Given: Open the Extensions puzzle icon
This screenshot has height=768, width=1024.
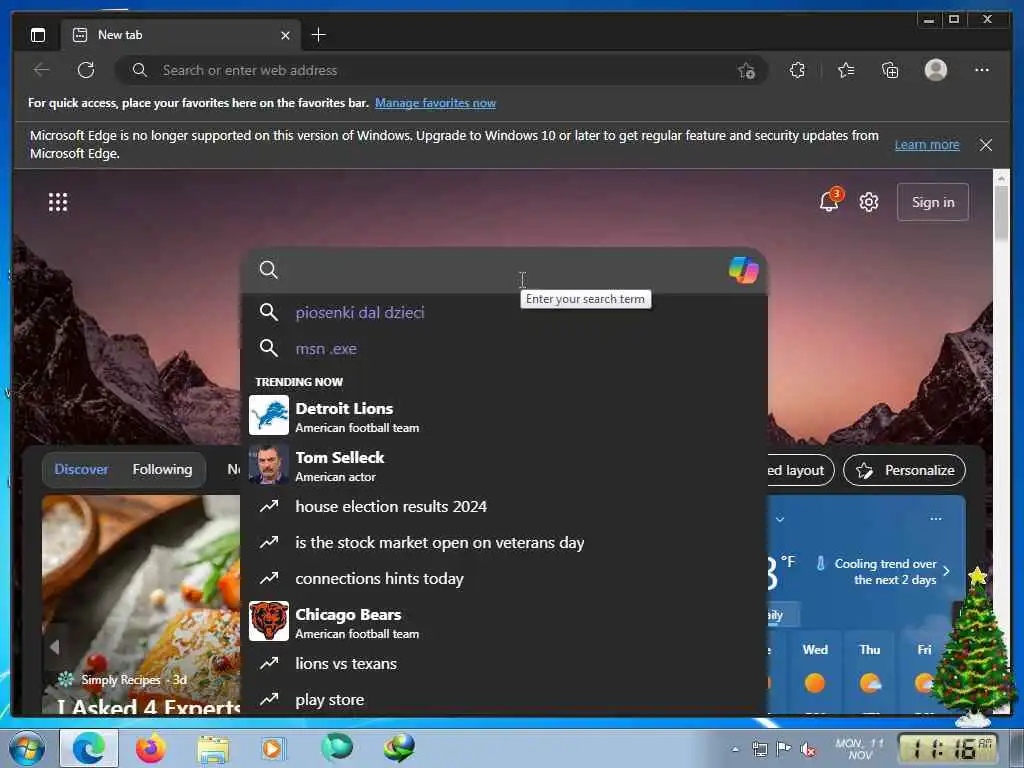Looking at the screenshot, I should (797, 70).
